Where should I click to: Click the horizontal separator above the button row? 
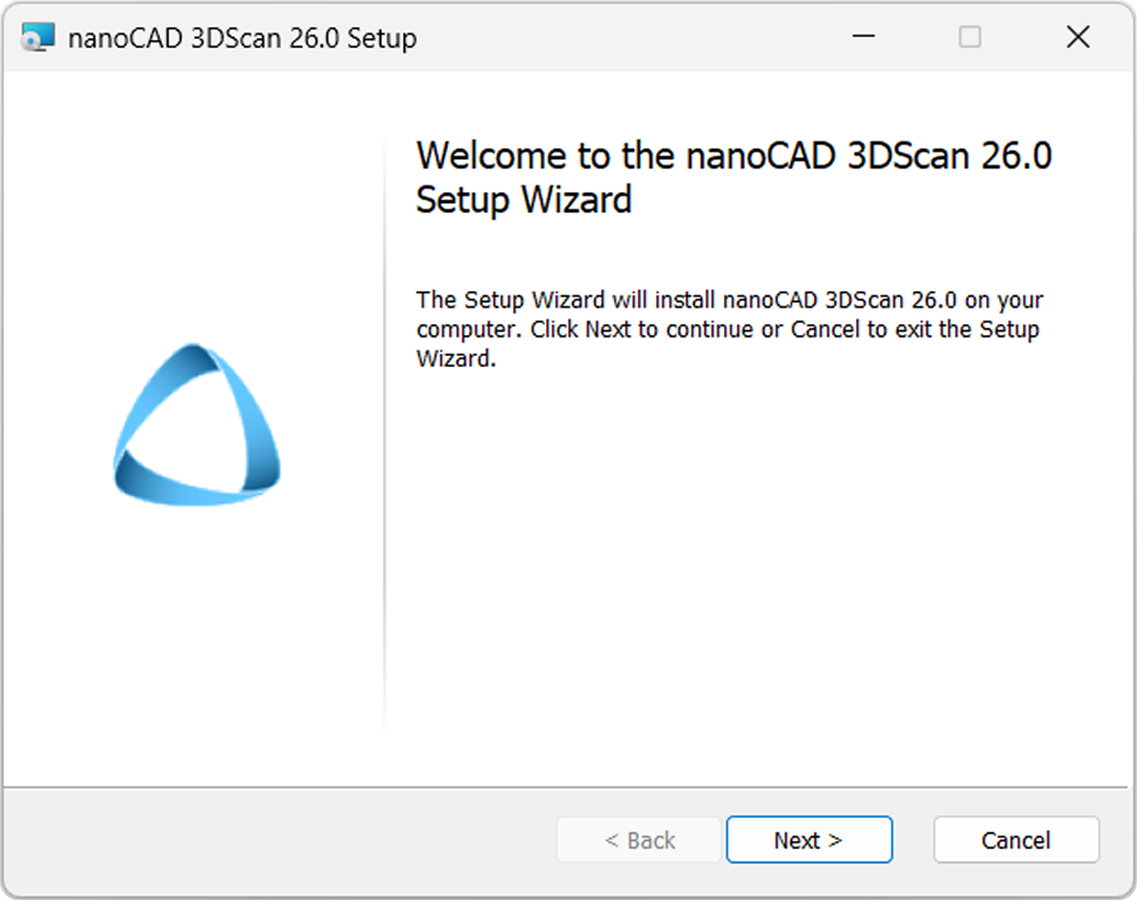tap(568, 788)
